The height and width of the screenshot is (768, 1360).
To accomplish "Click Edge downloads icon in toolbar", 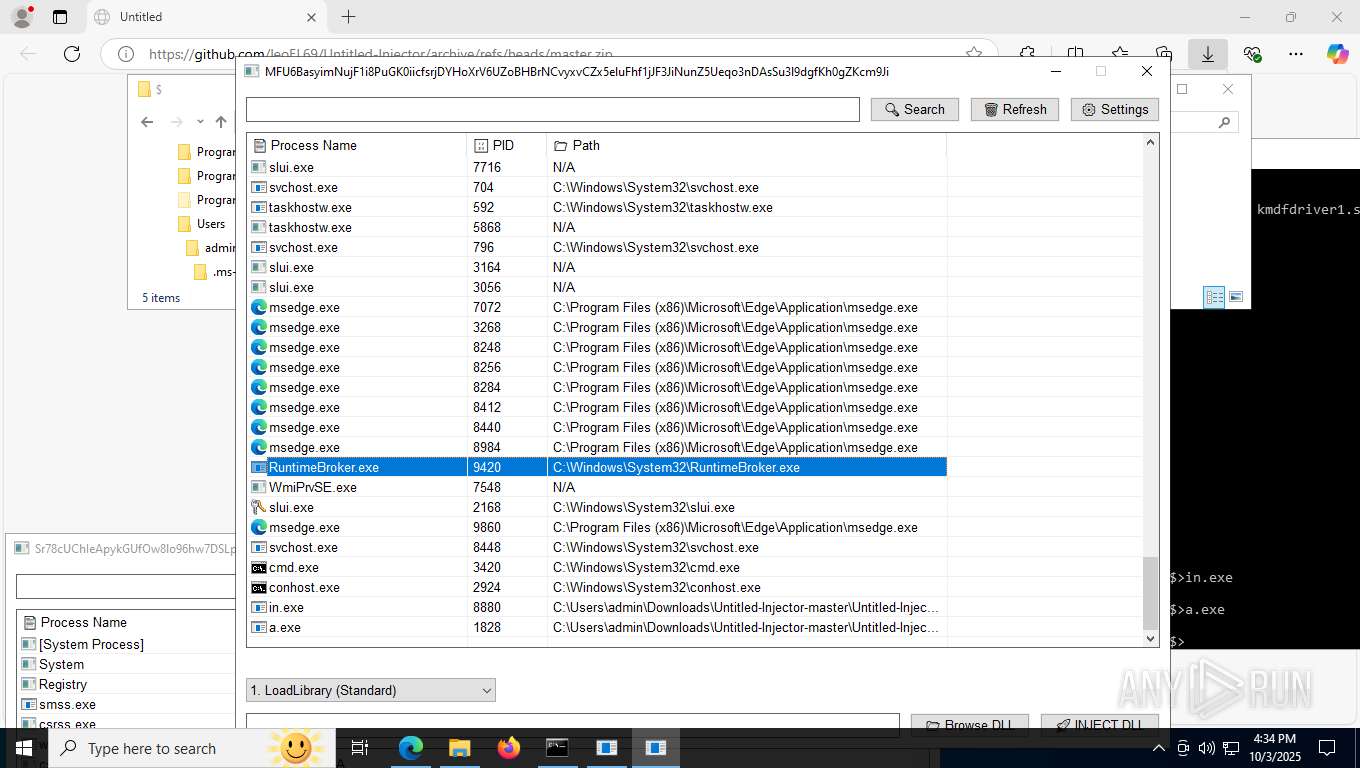I will pyautogui.click(x=1208, y=54).
